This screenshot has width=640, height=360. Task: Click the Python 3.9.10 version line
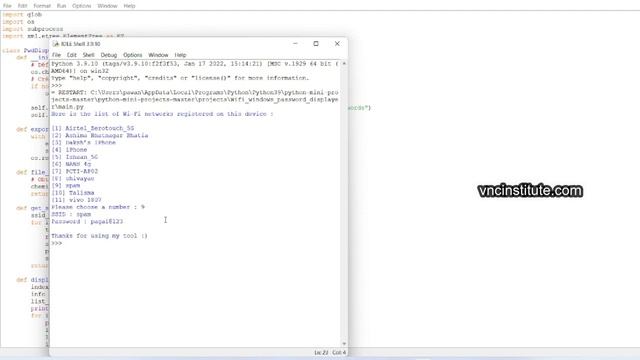coord(195,67)
